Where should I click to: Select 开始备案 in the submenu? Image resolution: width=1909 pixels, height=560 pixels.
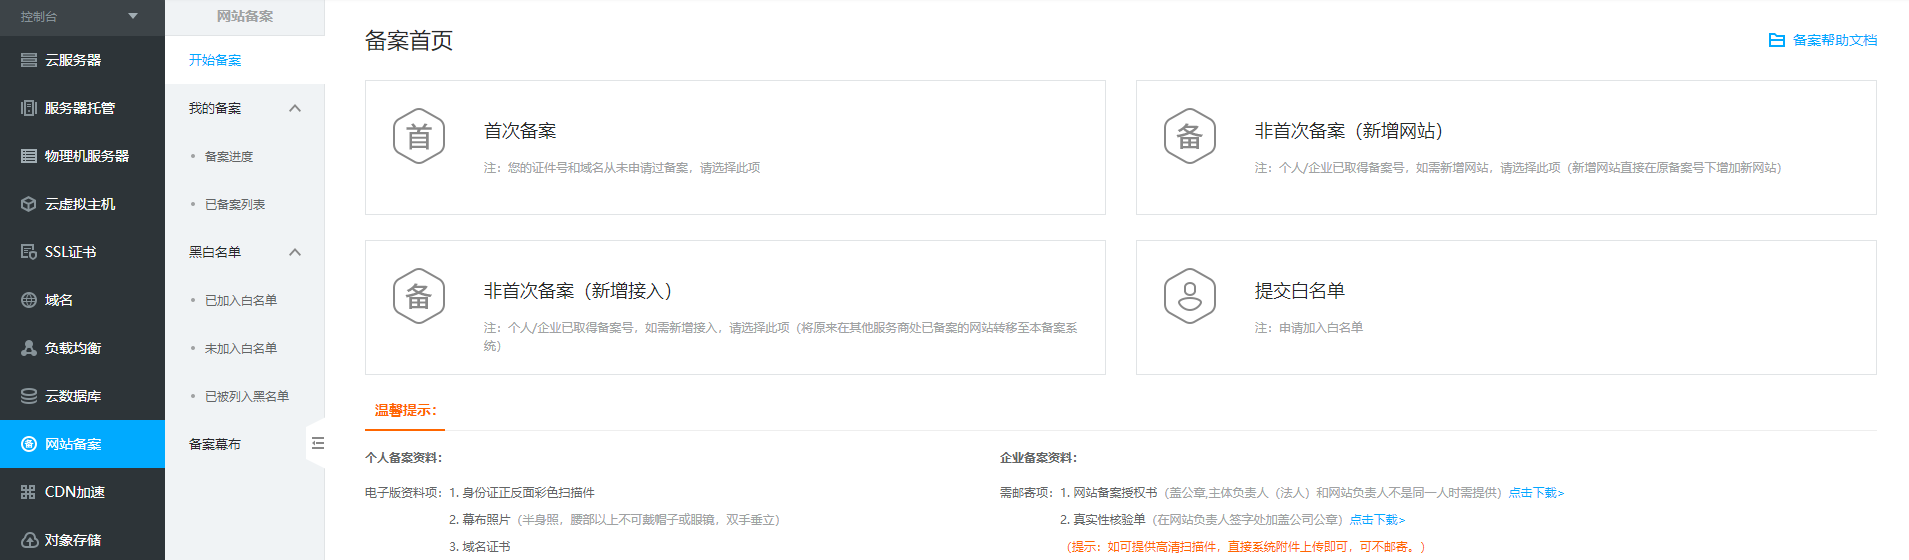pos(215,60)
